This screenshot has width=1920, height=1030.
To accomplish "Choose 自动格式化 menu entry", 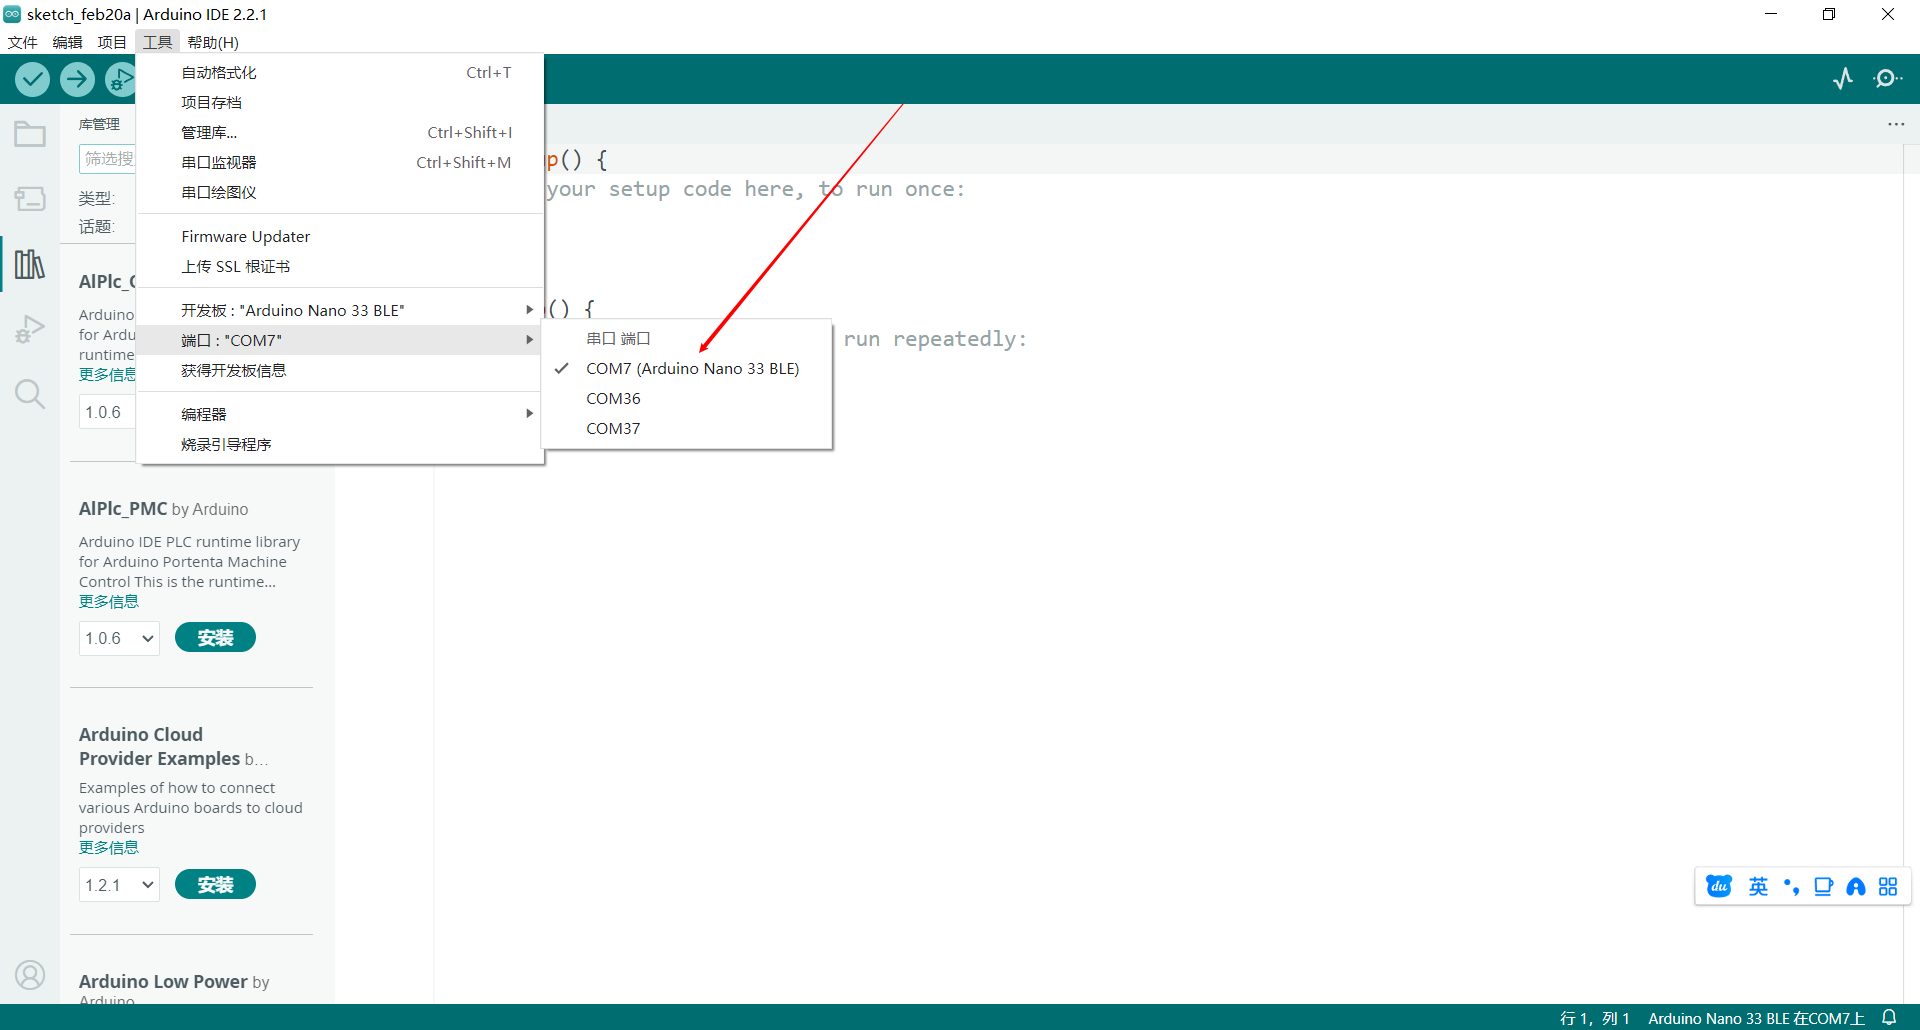I will tap(340, 72).
